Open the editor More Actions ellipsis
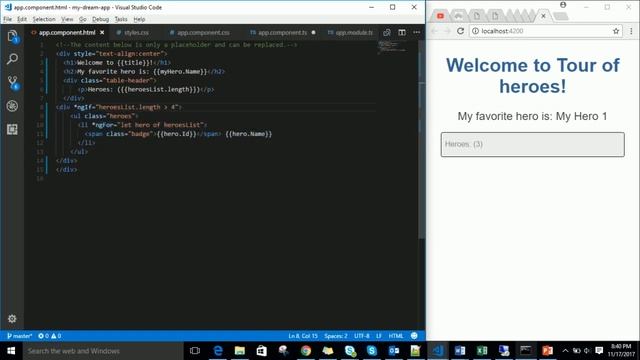 416,32
